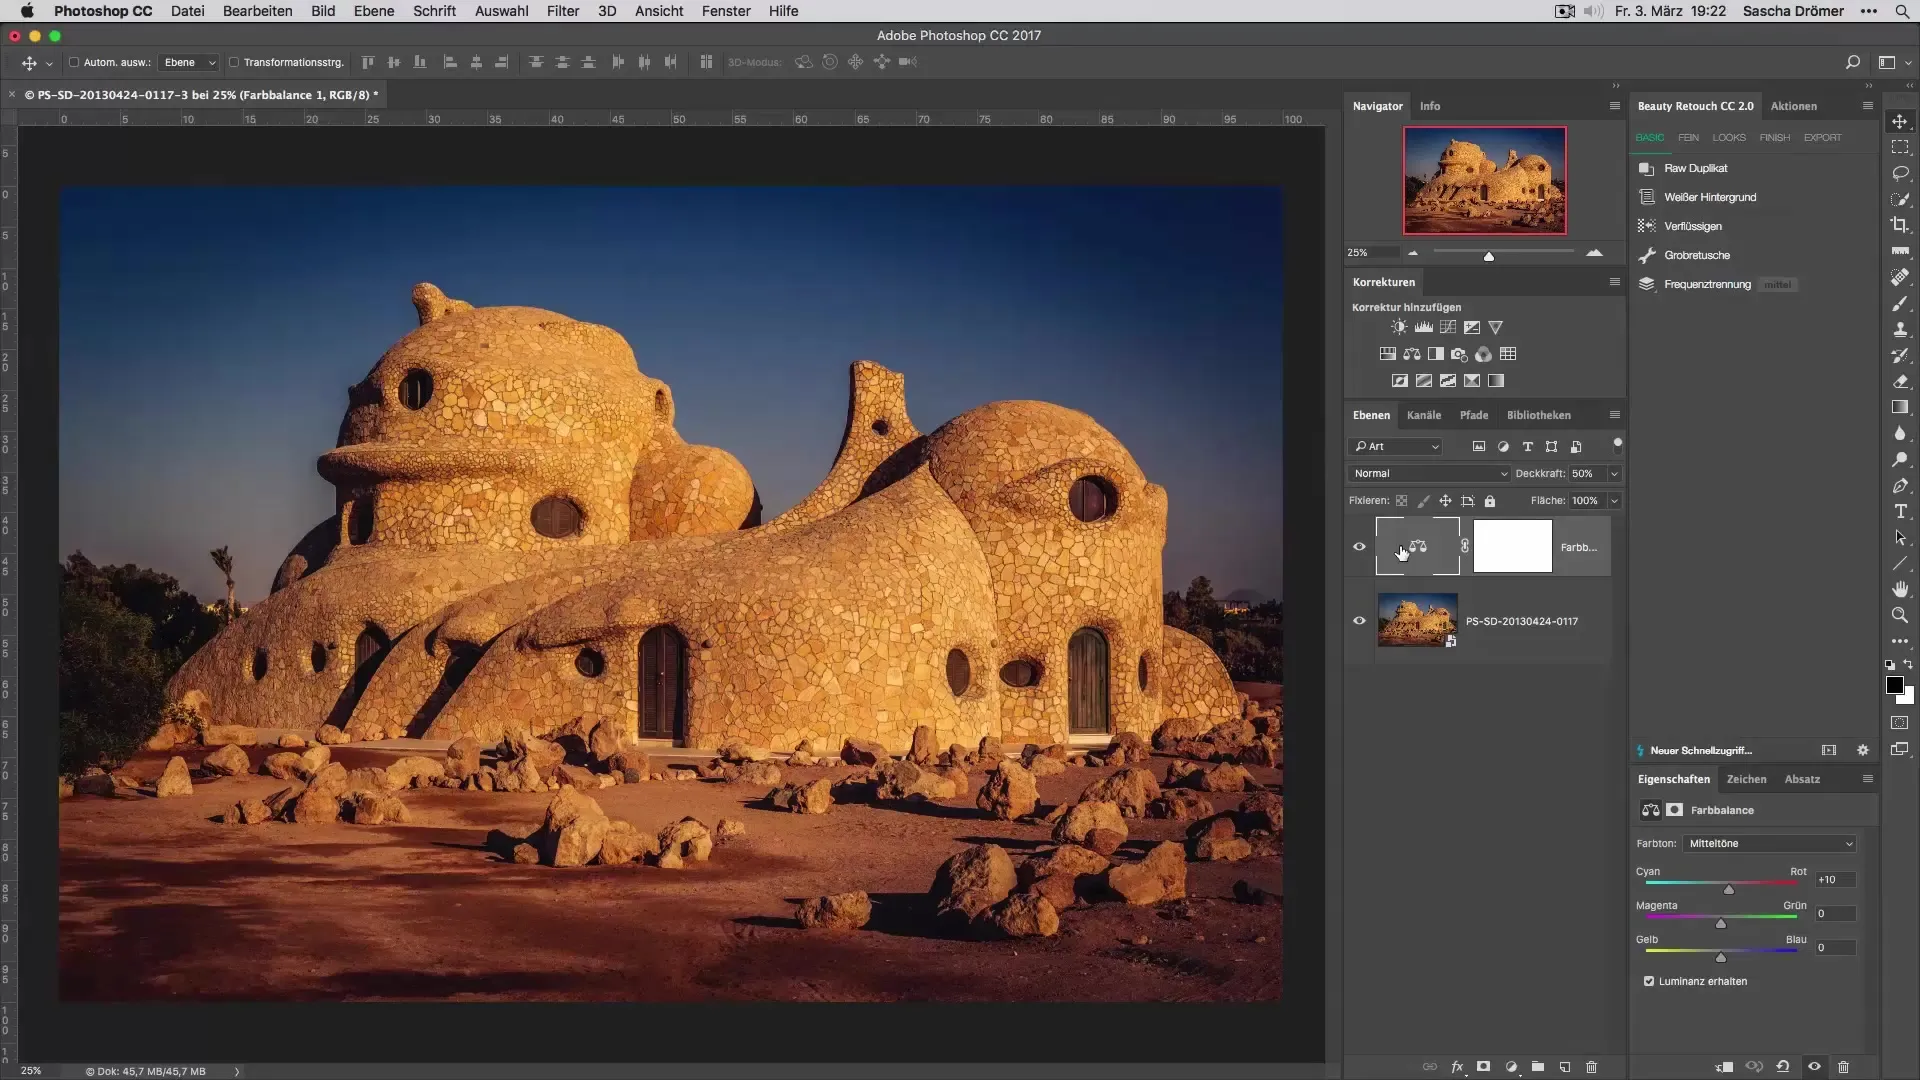
Task: Clip adjustment to layer below
Action: [1724, 1067]
